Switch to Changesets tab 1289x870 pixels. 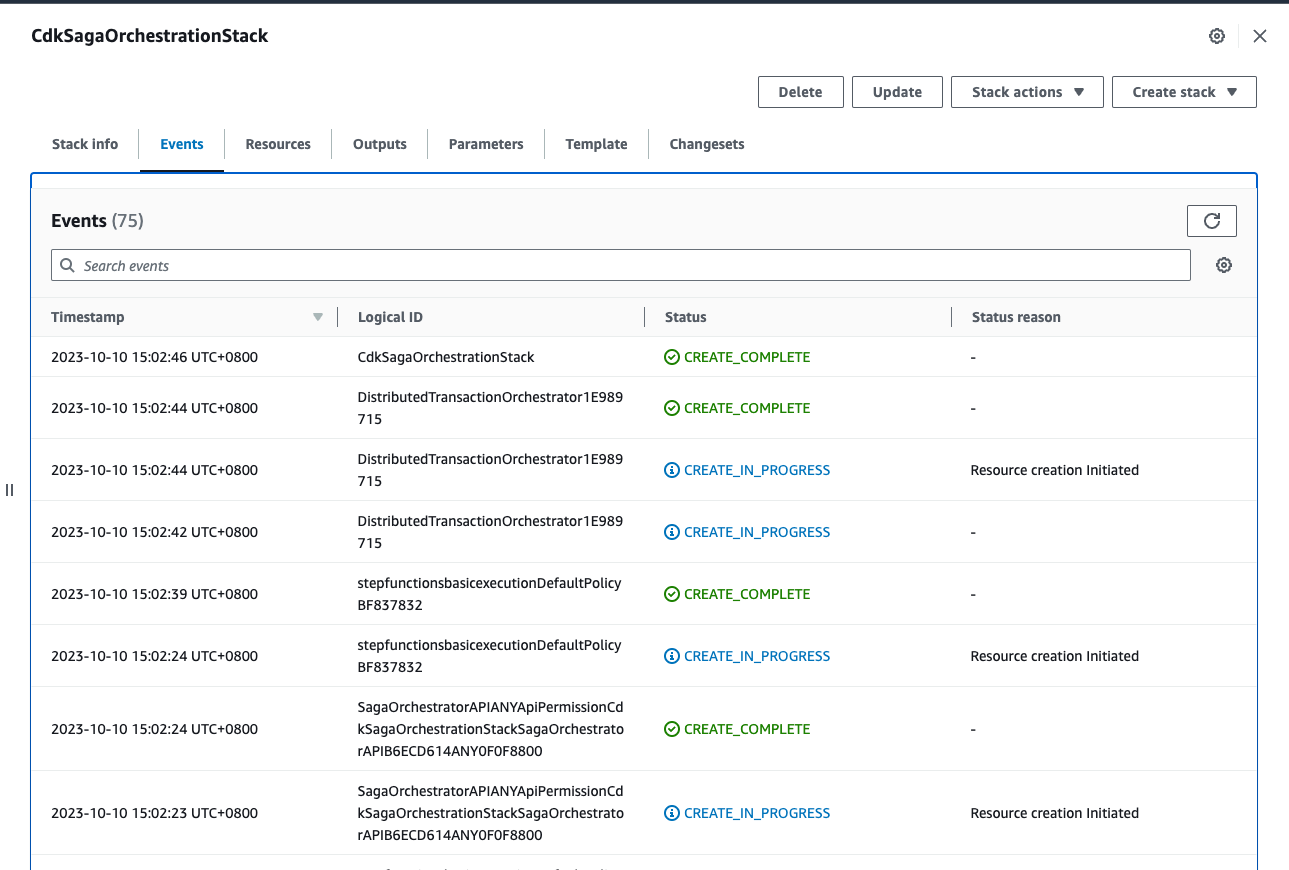(x=707, y=144)
